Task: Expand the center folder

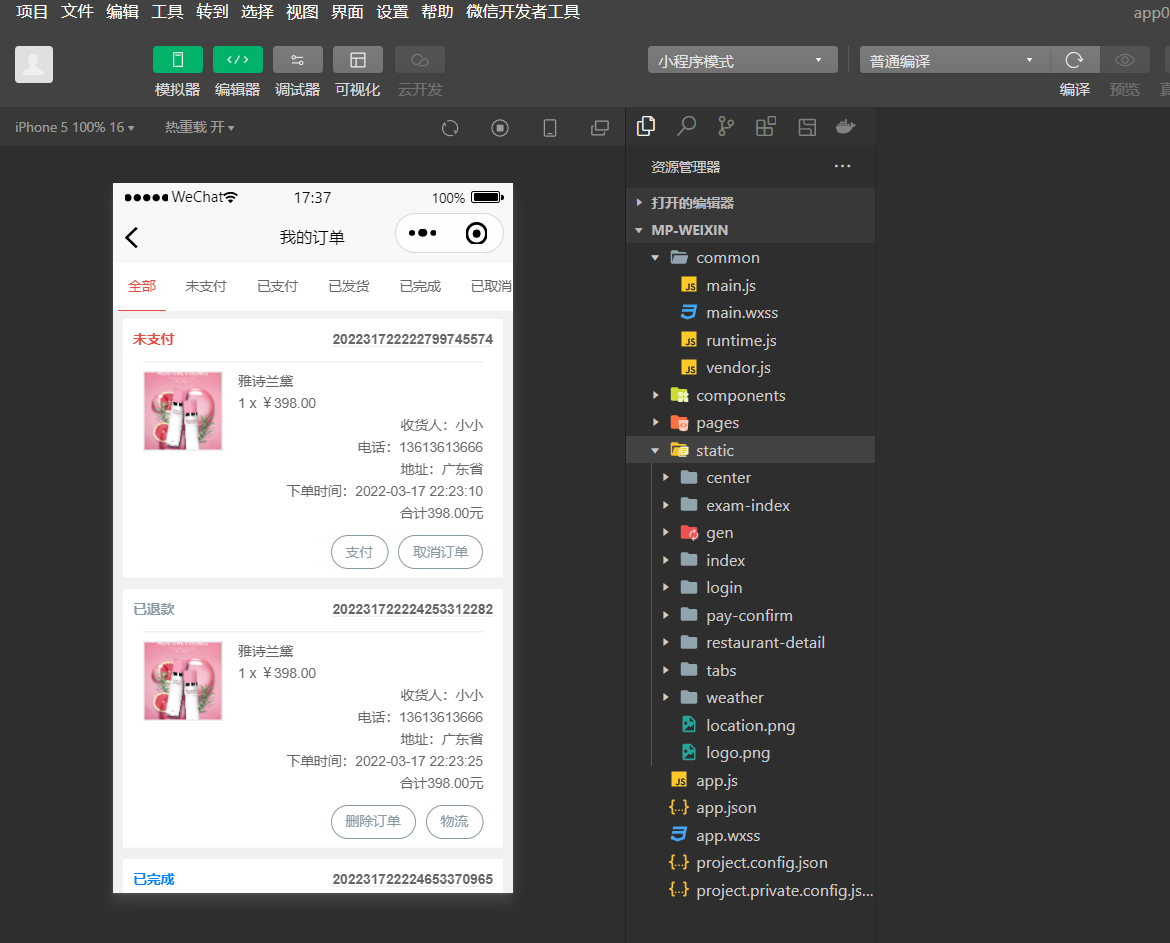Action: point(751,477)
